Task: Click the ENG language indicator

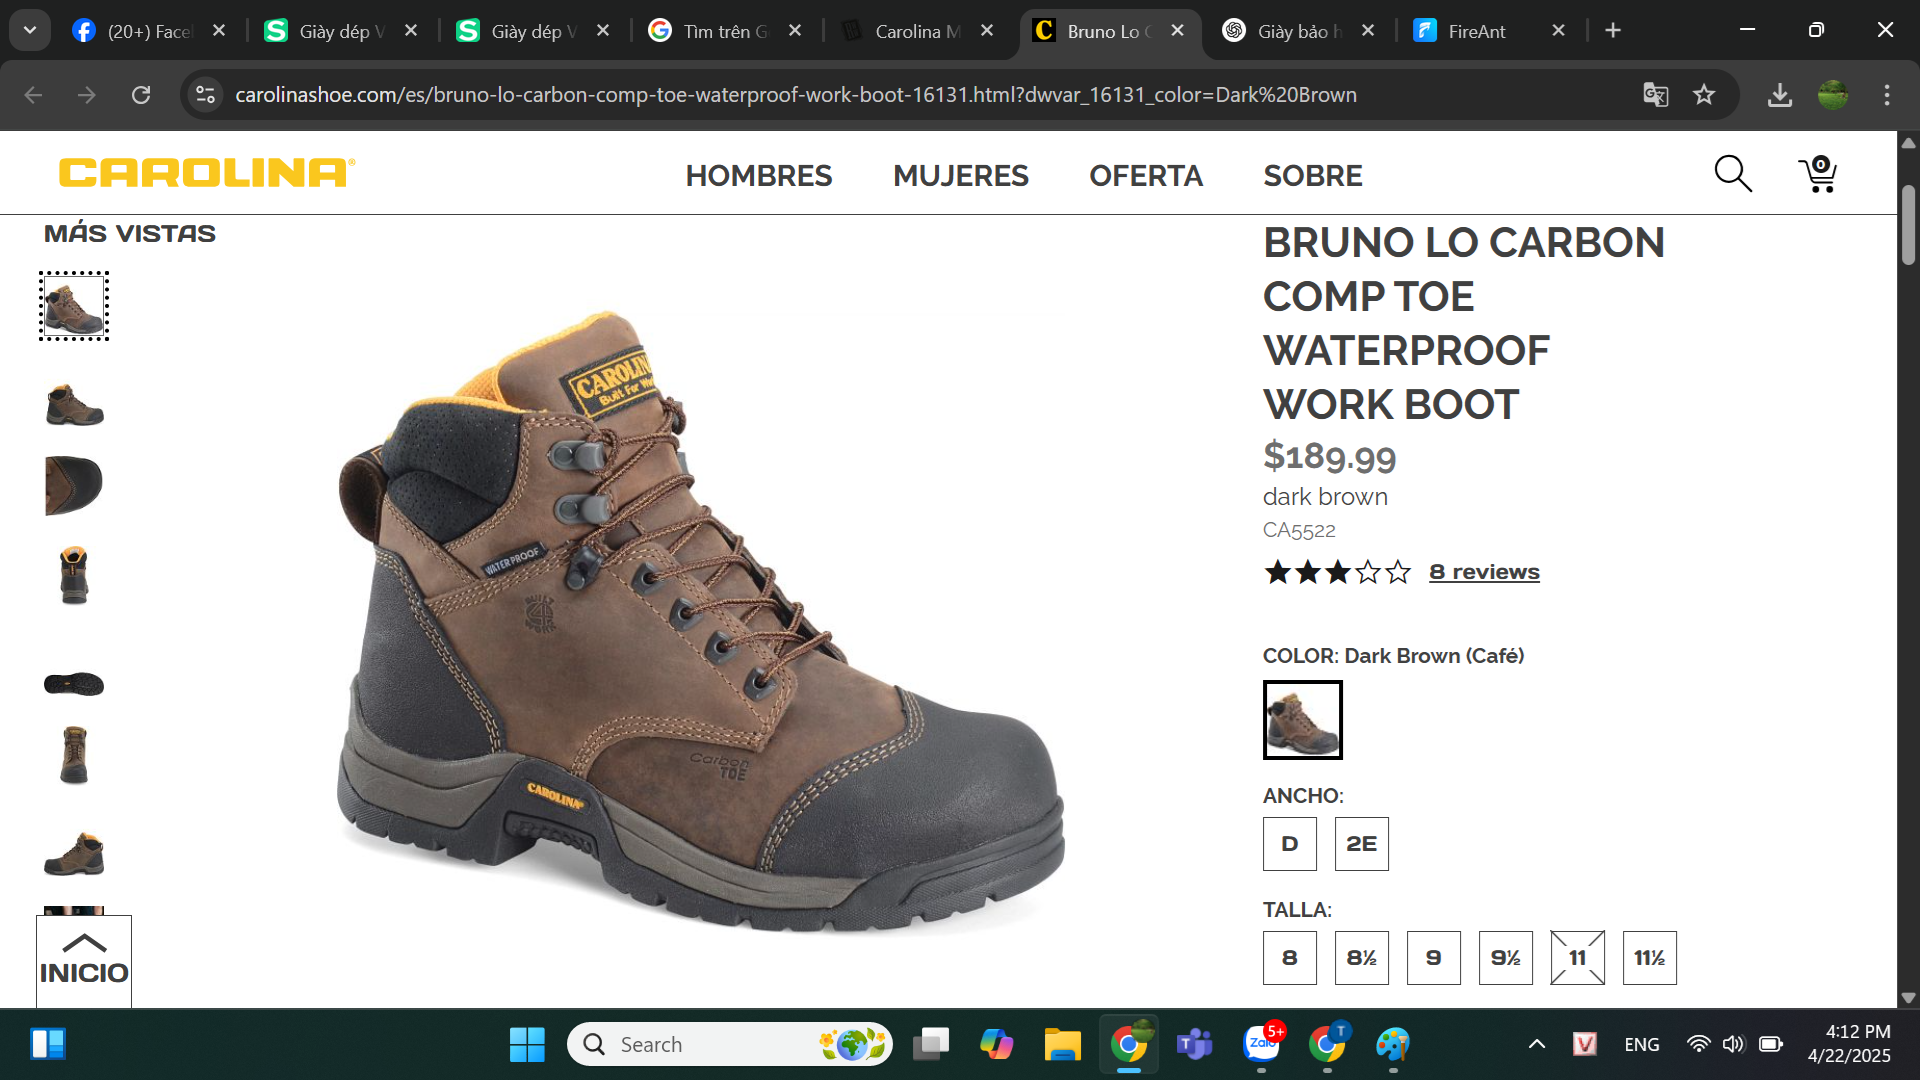Action: (x=1642, y=1044)
